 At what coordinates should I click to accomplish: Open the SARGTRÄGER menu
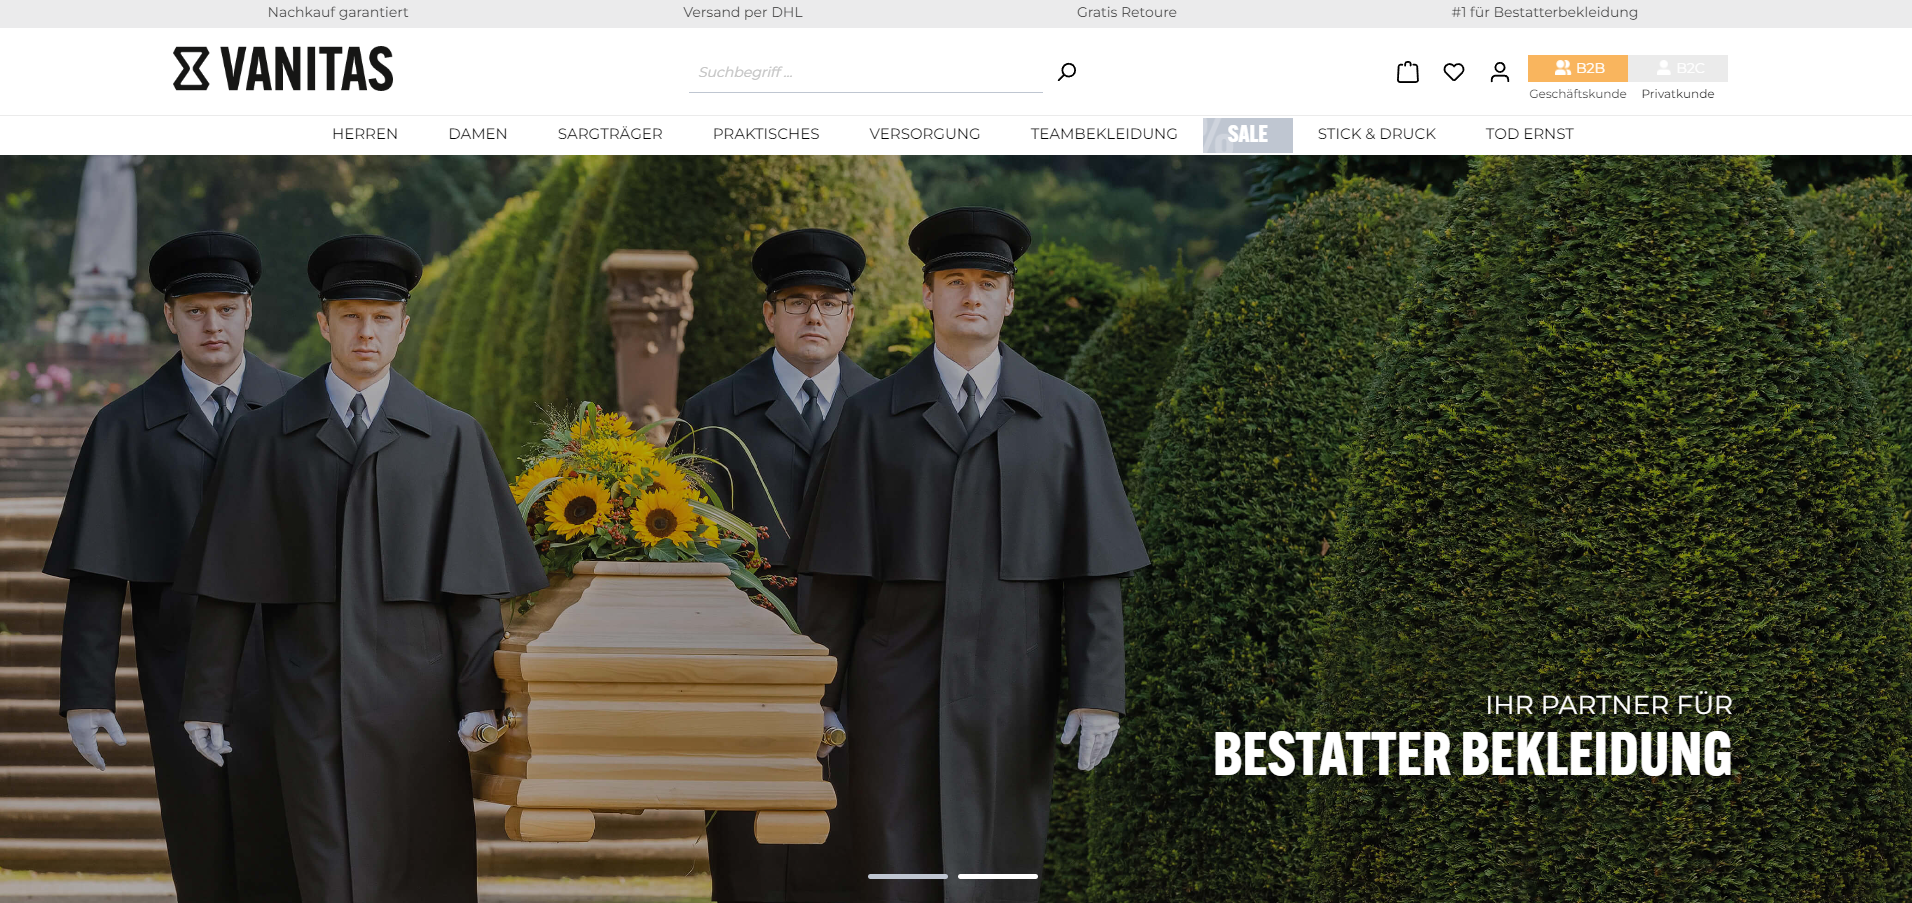click(610, 134)
